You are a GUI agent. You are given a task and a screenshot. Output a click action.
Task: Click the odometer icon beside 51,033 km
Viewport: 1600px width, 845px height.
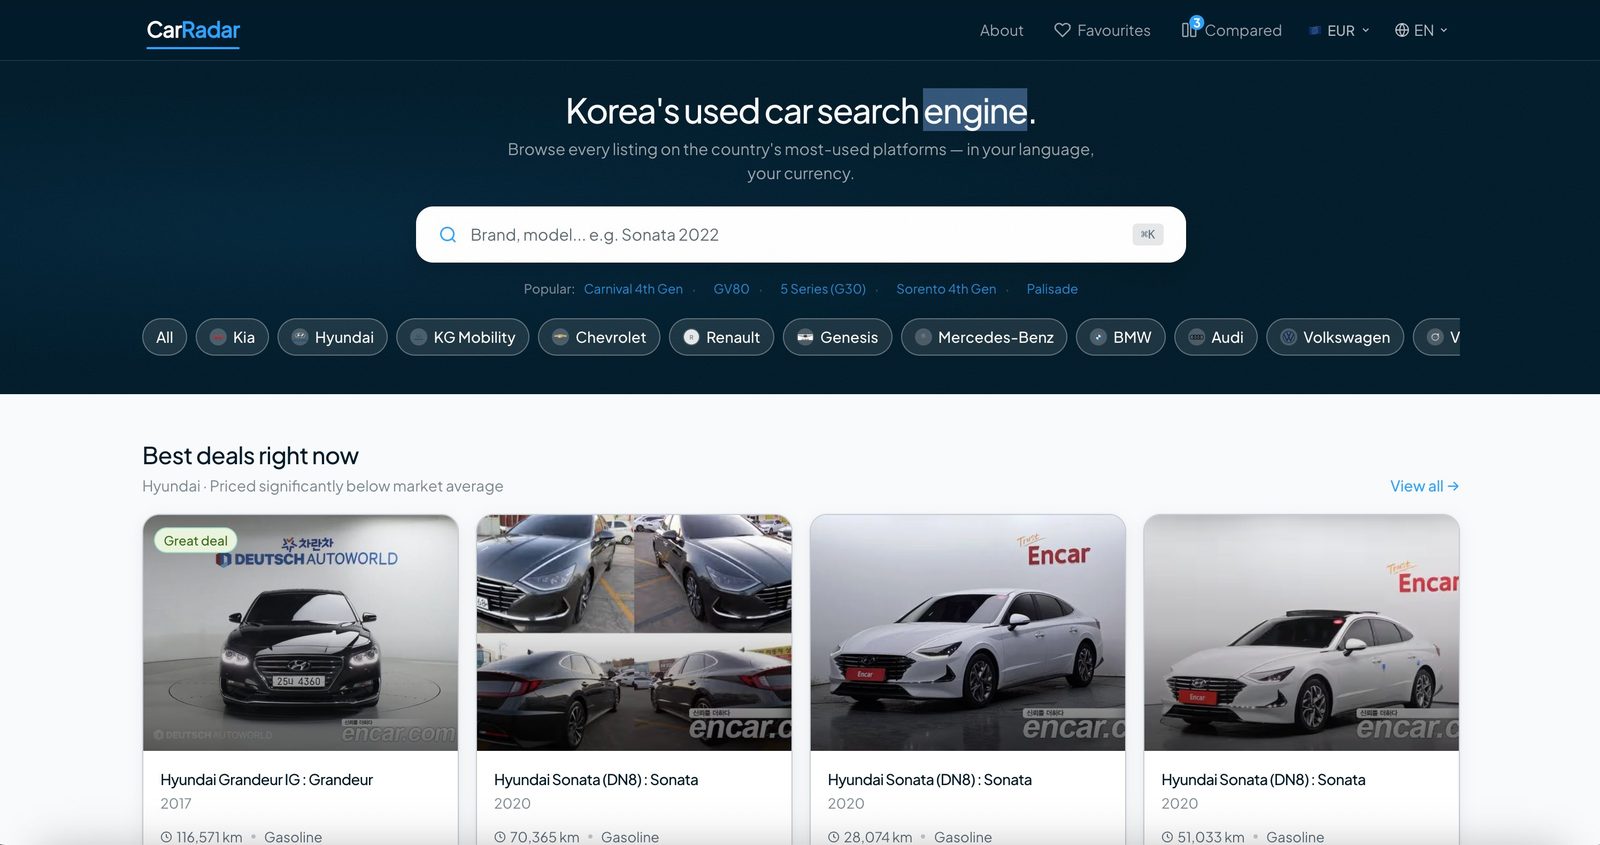[x=1168, y=837]
